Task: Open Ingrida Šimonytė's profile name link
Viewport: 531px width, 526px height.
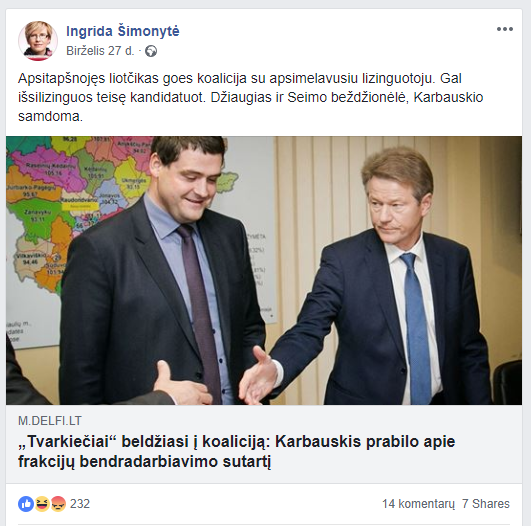Action: 123,31
